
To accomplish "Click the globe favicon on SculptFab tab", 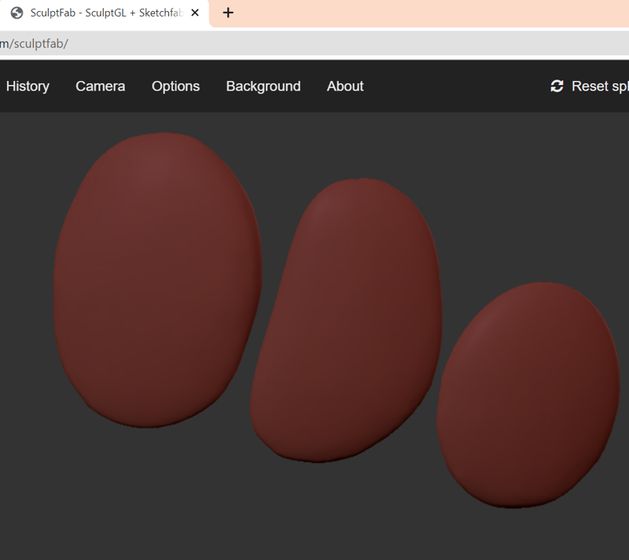I will 17,13.
